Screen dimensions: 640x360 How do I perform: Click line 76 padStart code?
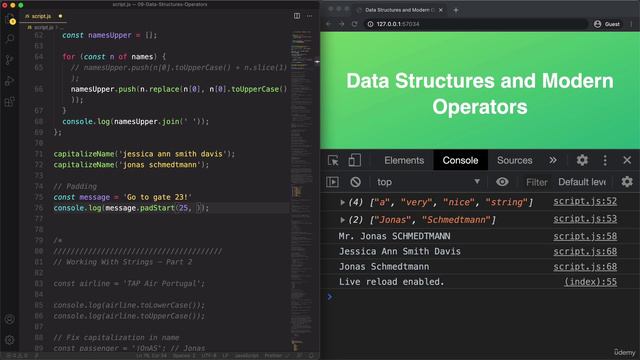tap(131, 208)
